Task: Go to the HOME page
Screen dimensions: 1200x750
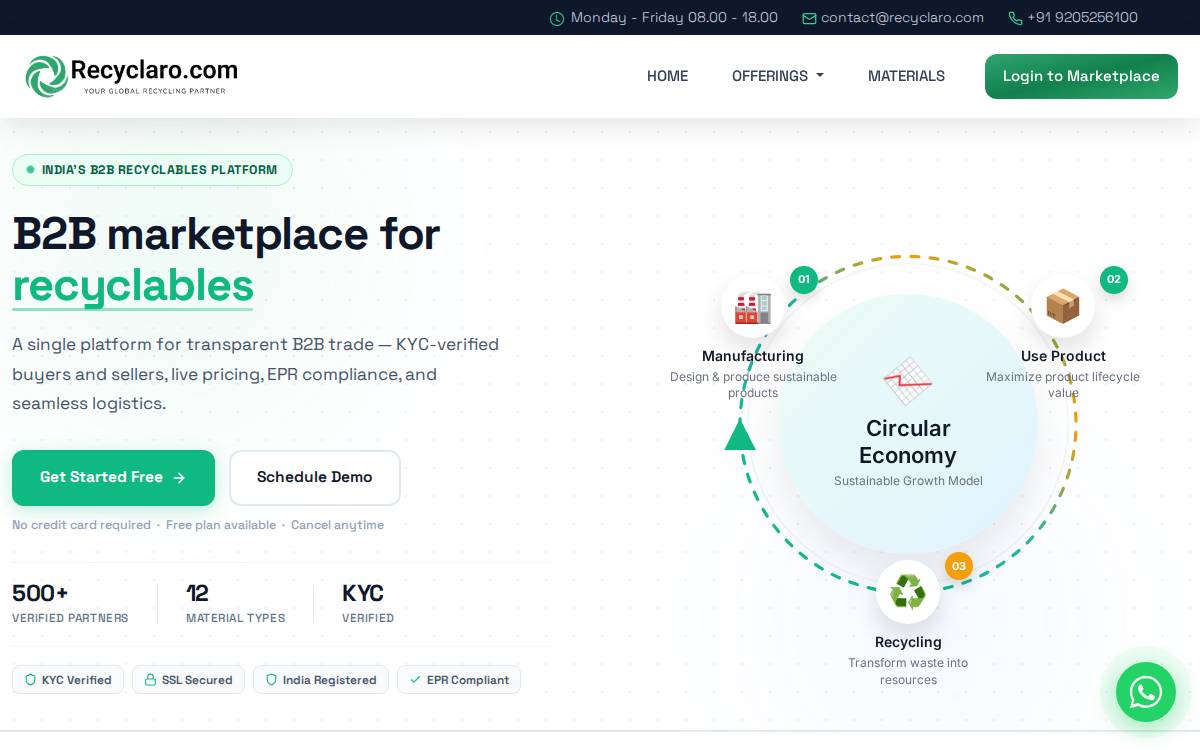Action: tap(667, 76)
